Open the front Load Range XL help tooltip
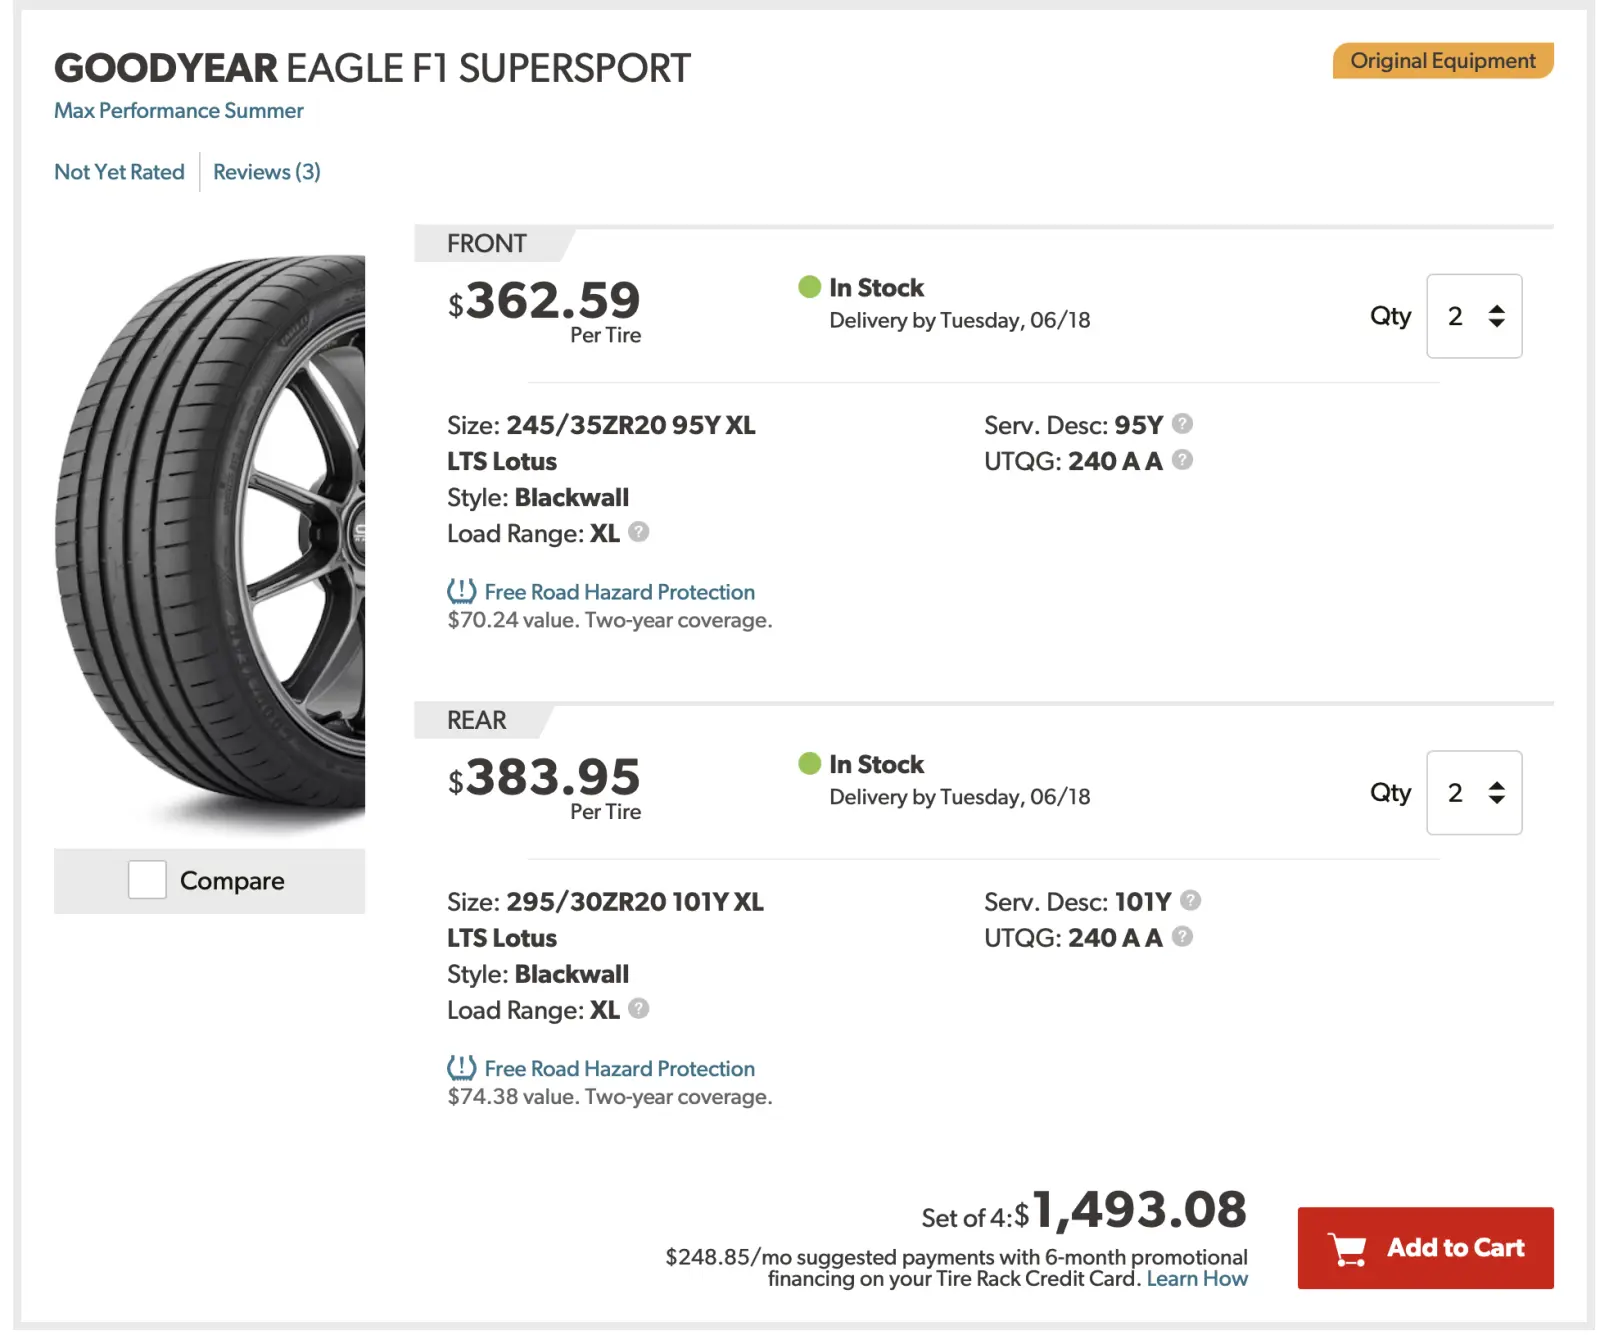Image resolution: width=1600 pixels, height=1335 pixels. click(x=638, y=533)
